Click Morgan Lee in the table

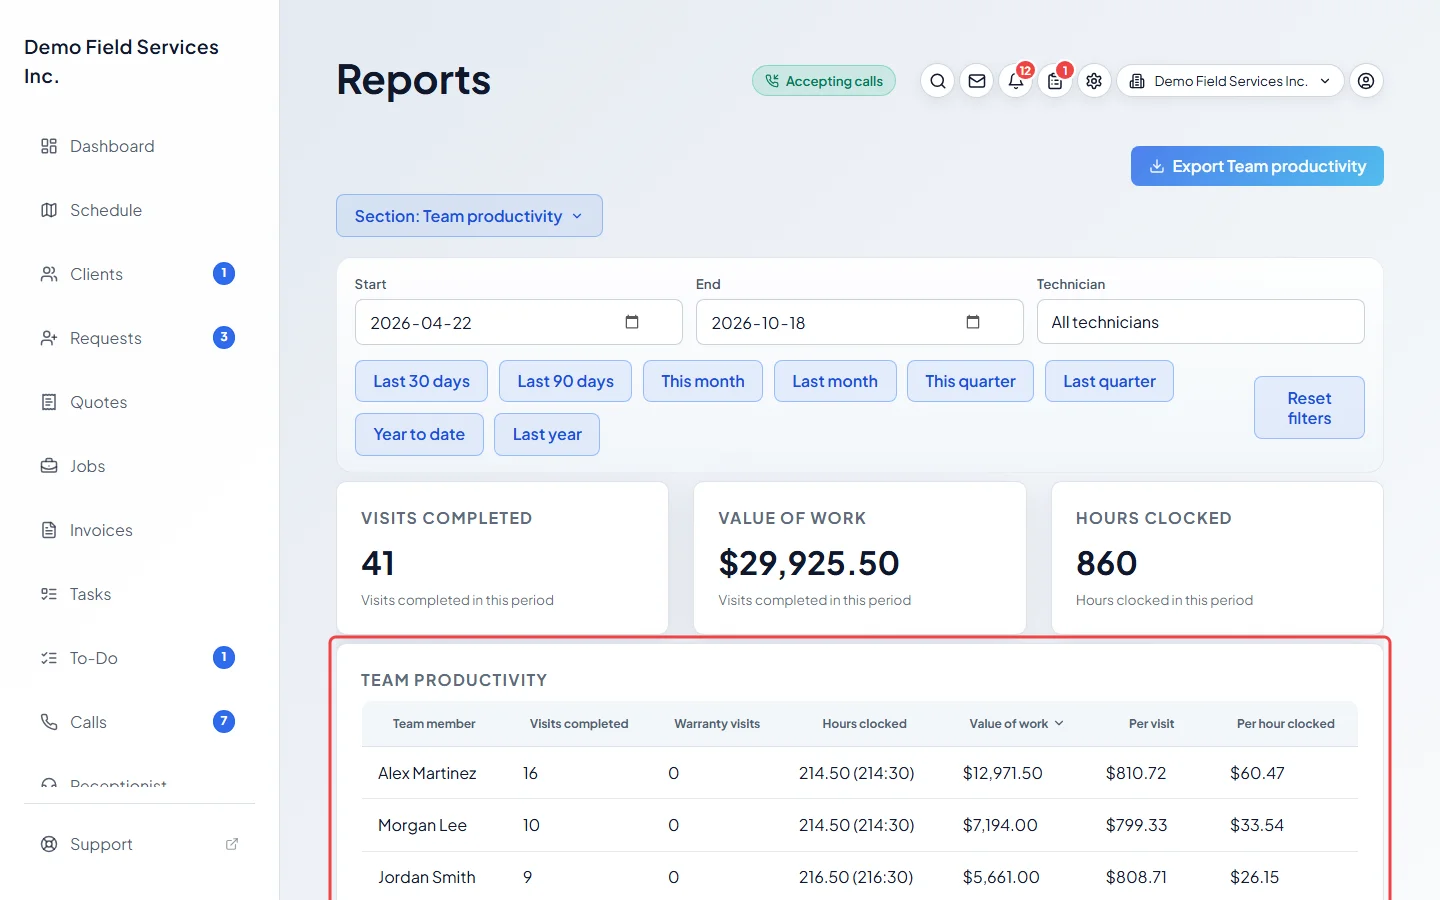422,825
